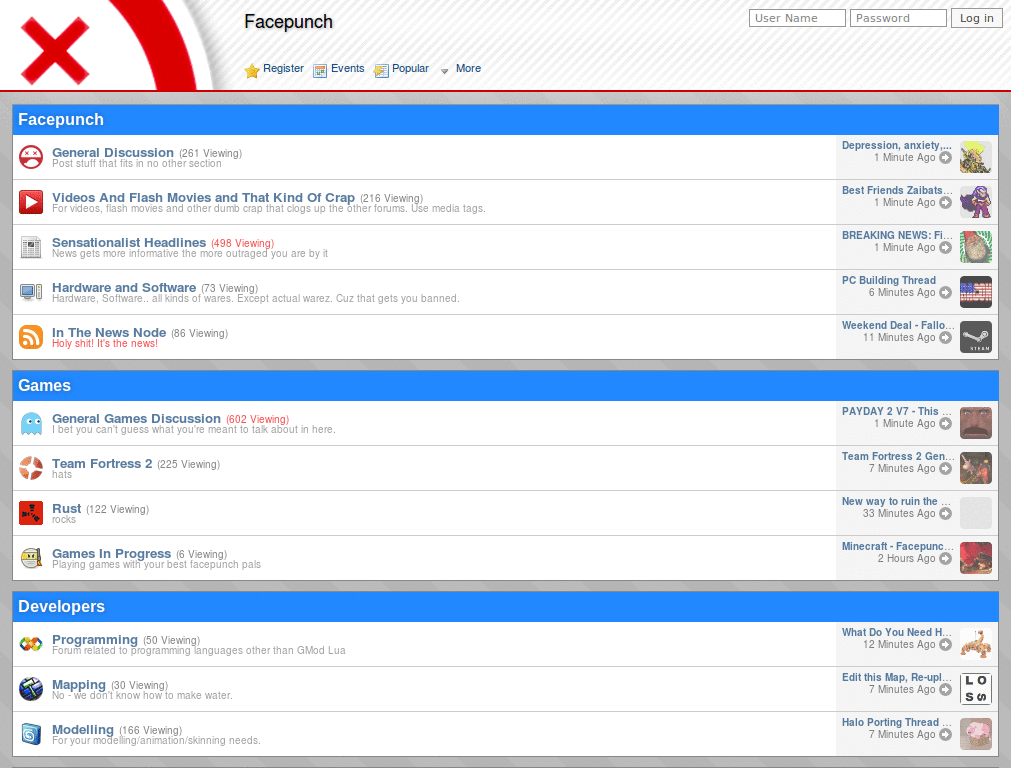Click the In The News Node RSS icon
Viewport: 1024px width, 768px height.
(x=31, y=337)
